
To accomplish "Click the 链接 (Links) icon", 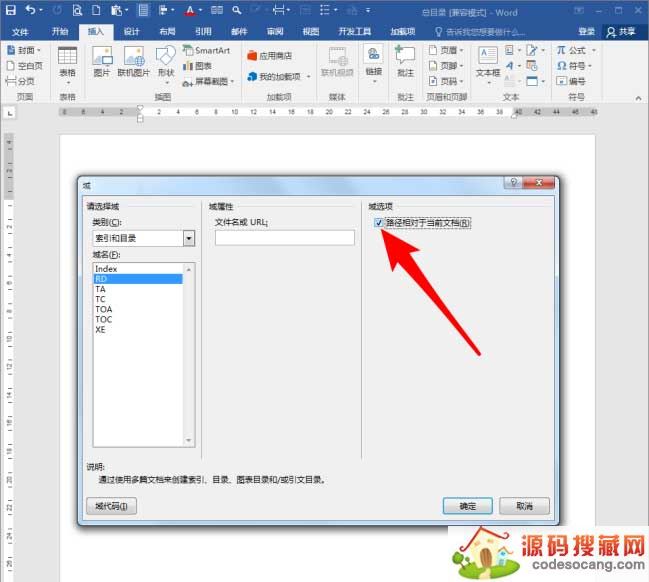I will coord(373,60).
